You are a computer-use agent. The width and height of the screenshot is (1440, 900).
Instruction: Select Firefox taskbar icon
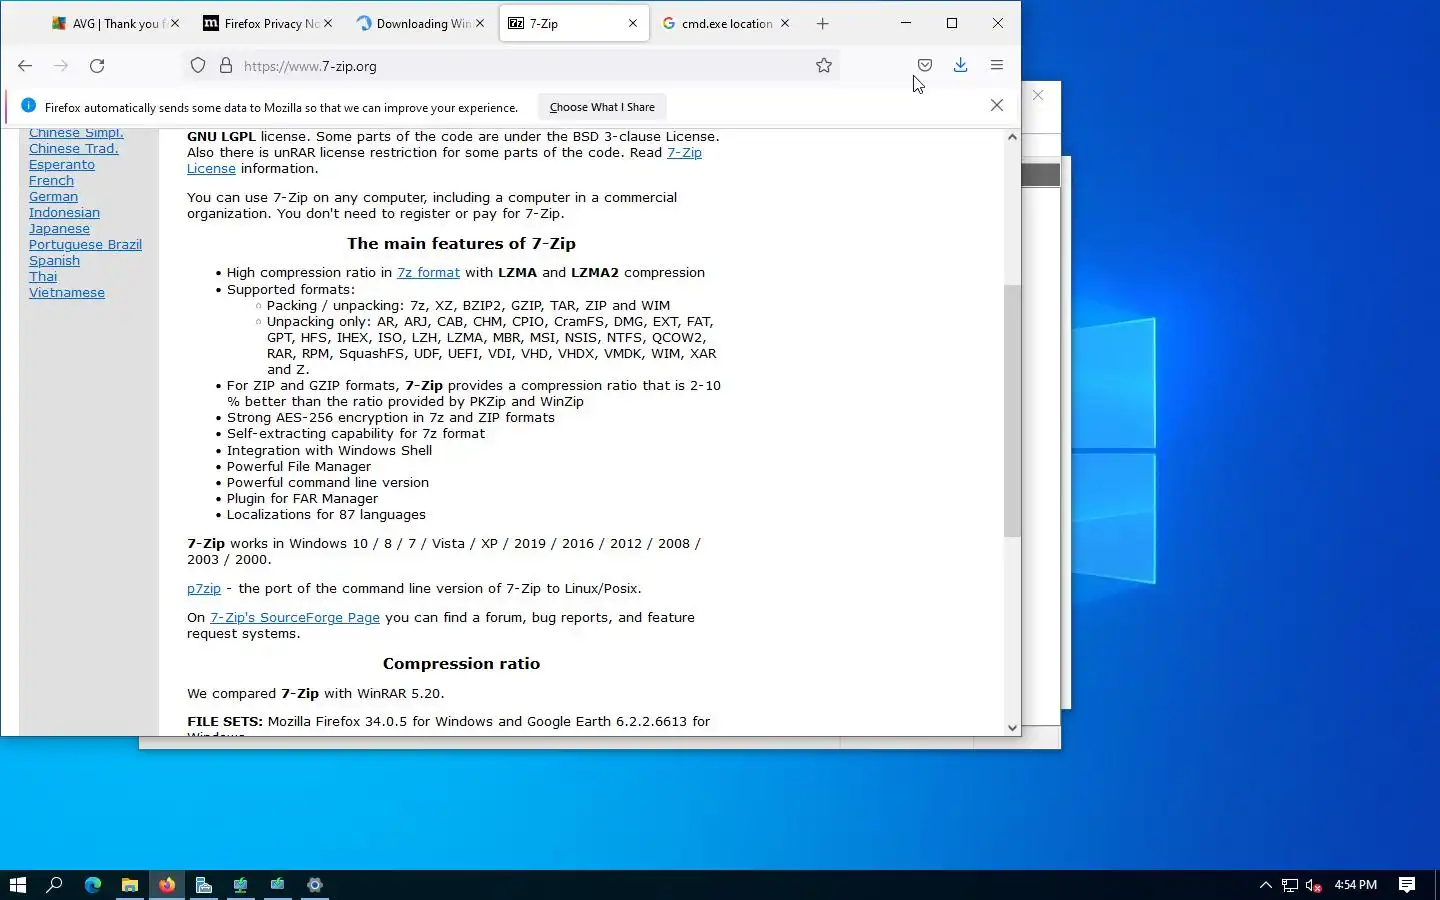click(167, 885)
